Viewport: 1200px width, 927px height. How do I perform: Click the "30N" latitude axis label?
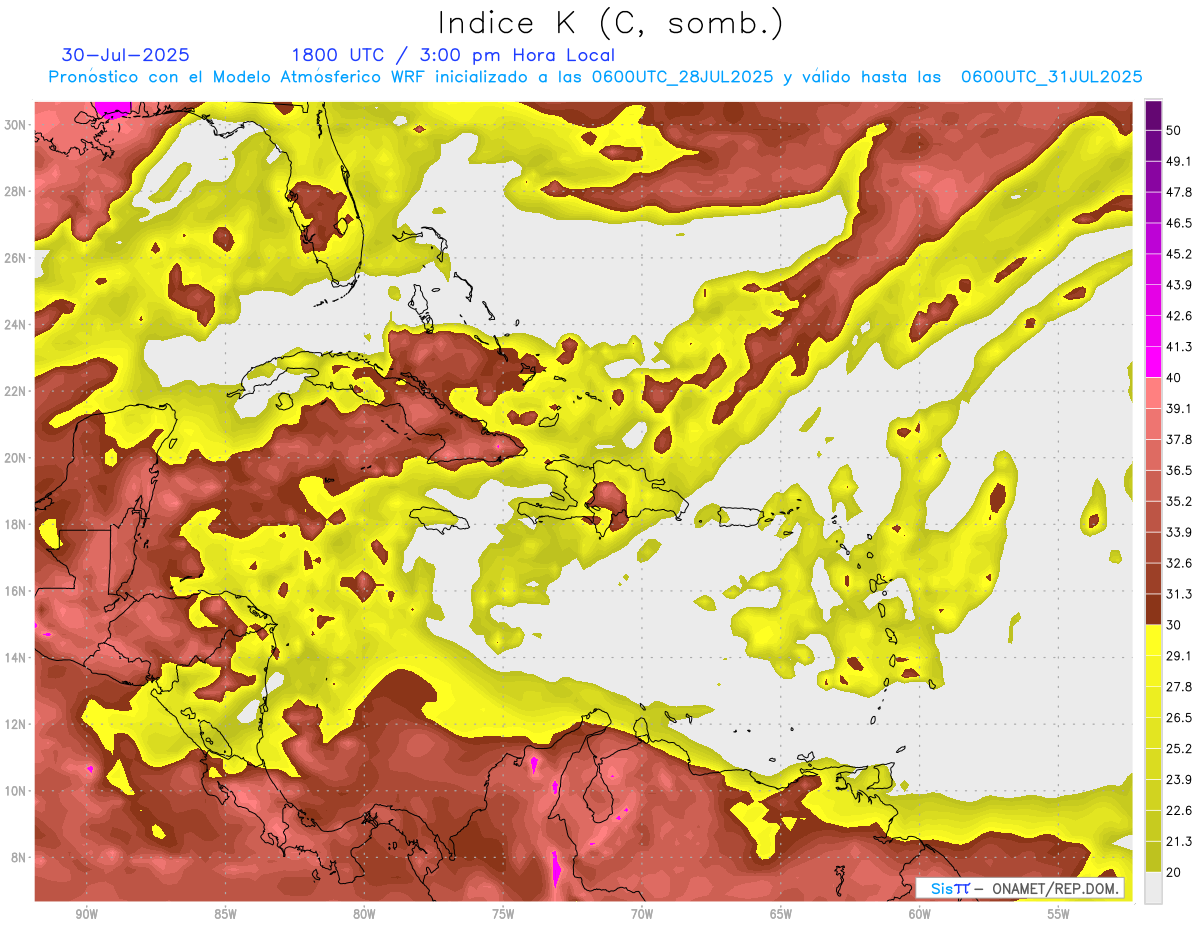[17, 125]
